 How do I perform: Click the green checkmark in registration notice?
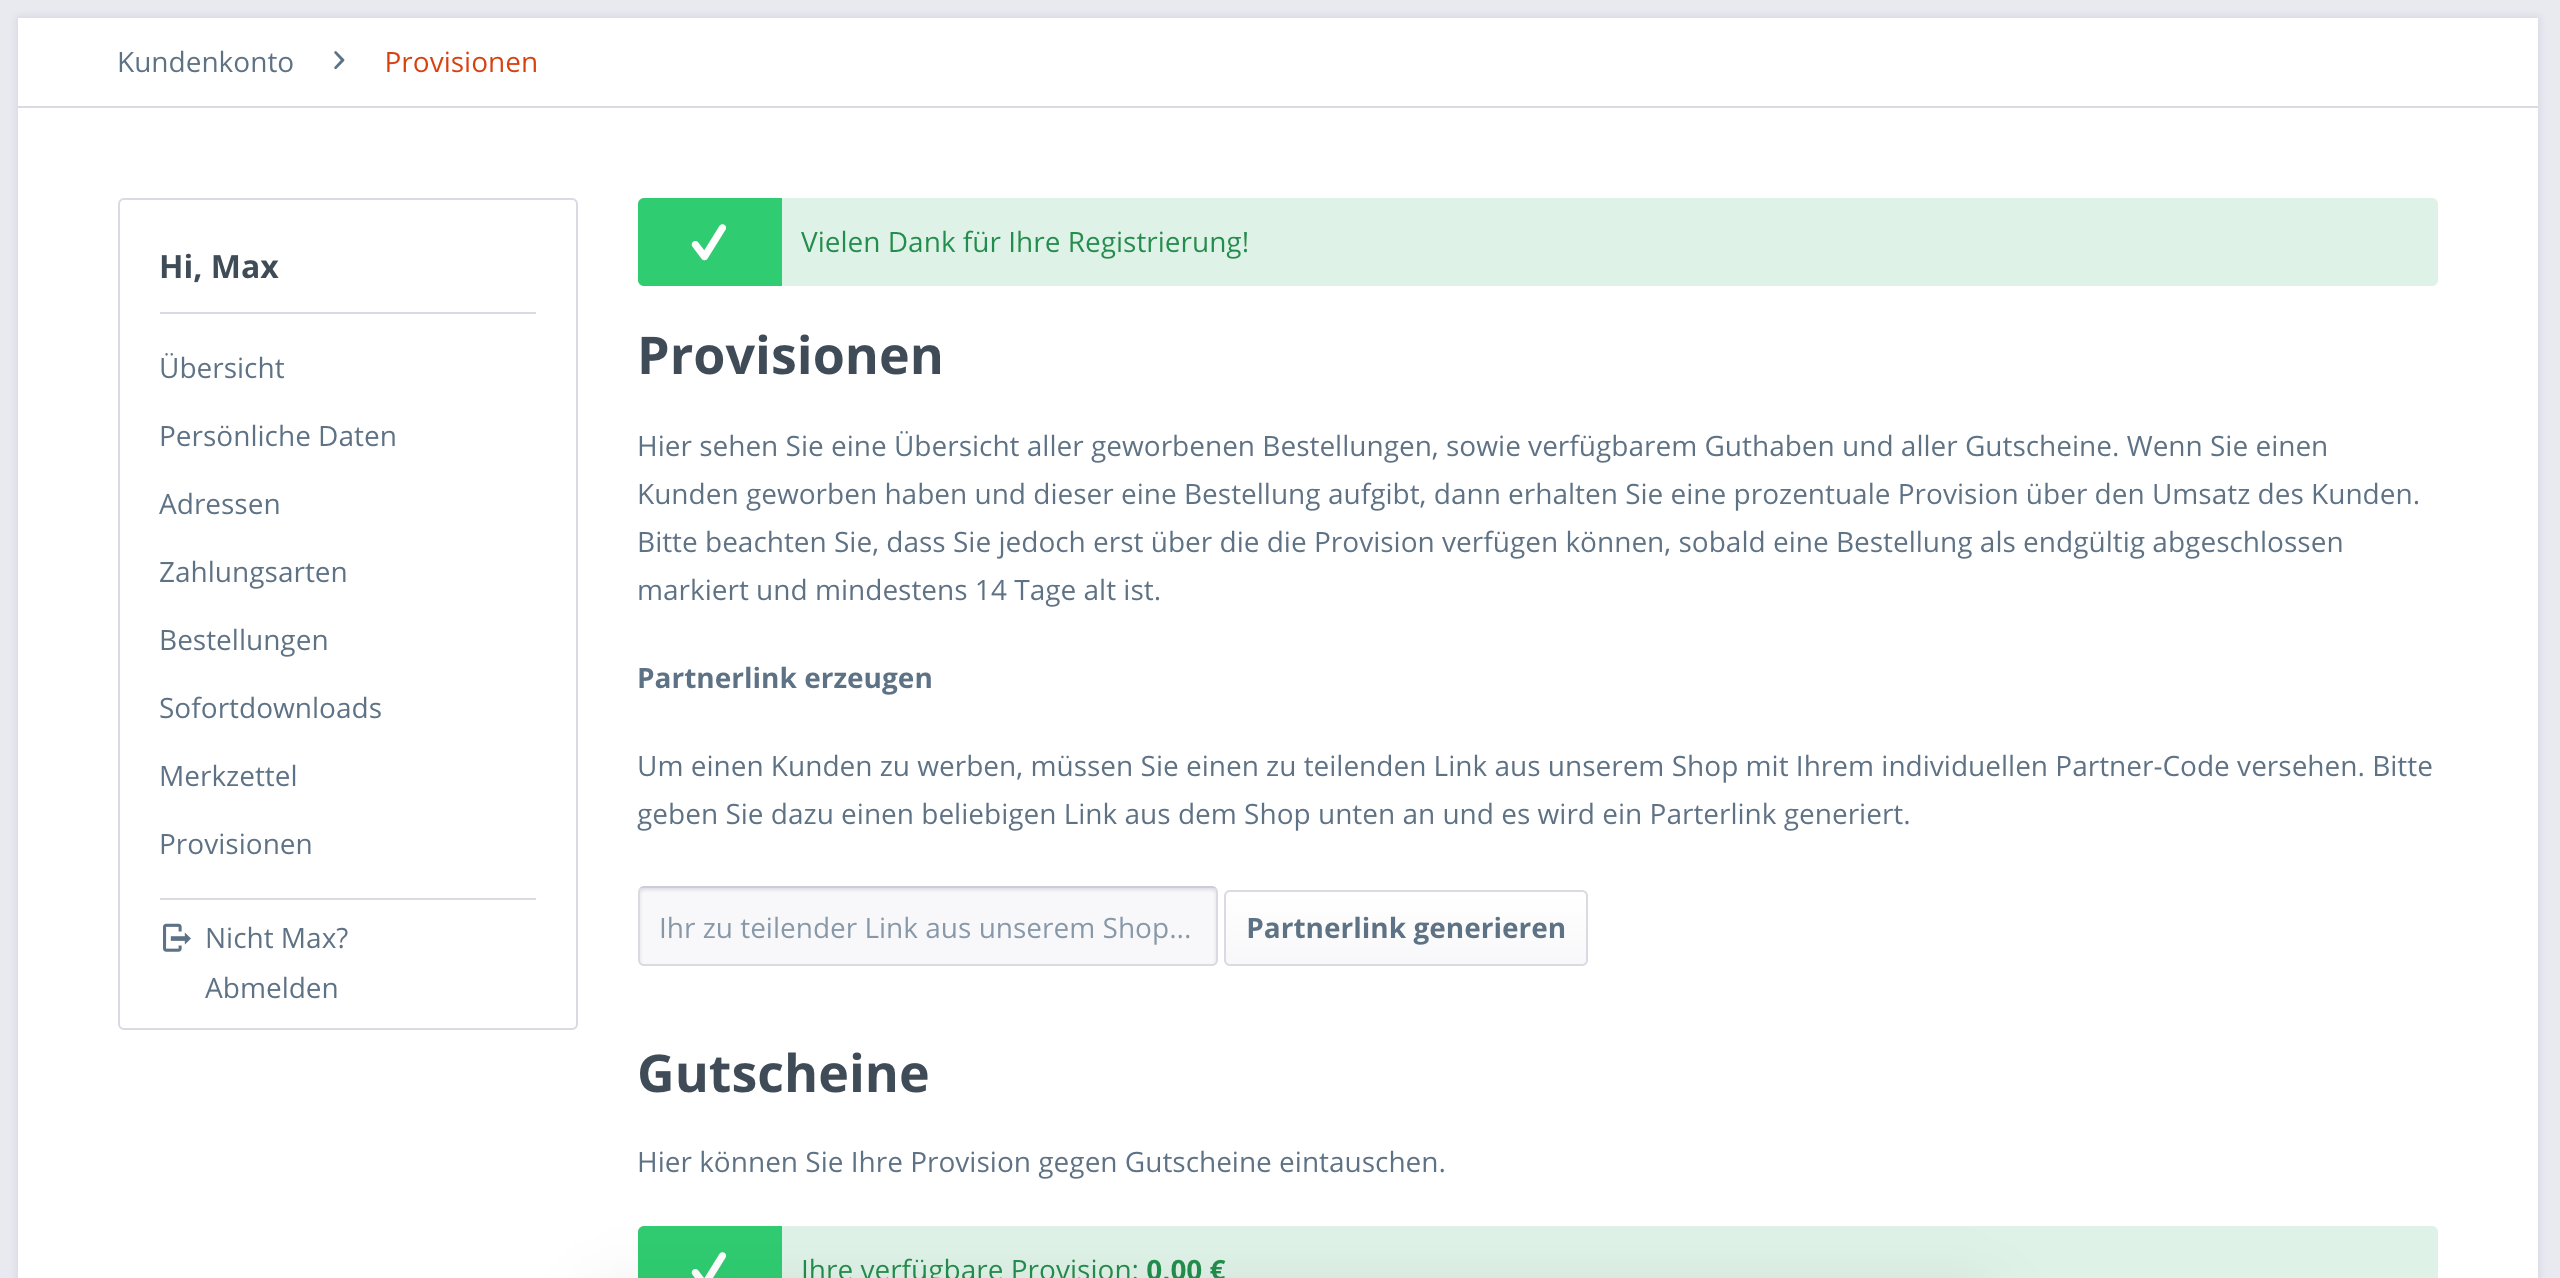(709, 242)
